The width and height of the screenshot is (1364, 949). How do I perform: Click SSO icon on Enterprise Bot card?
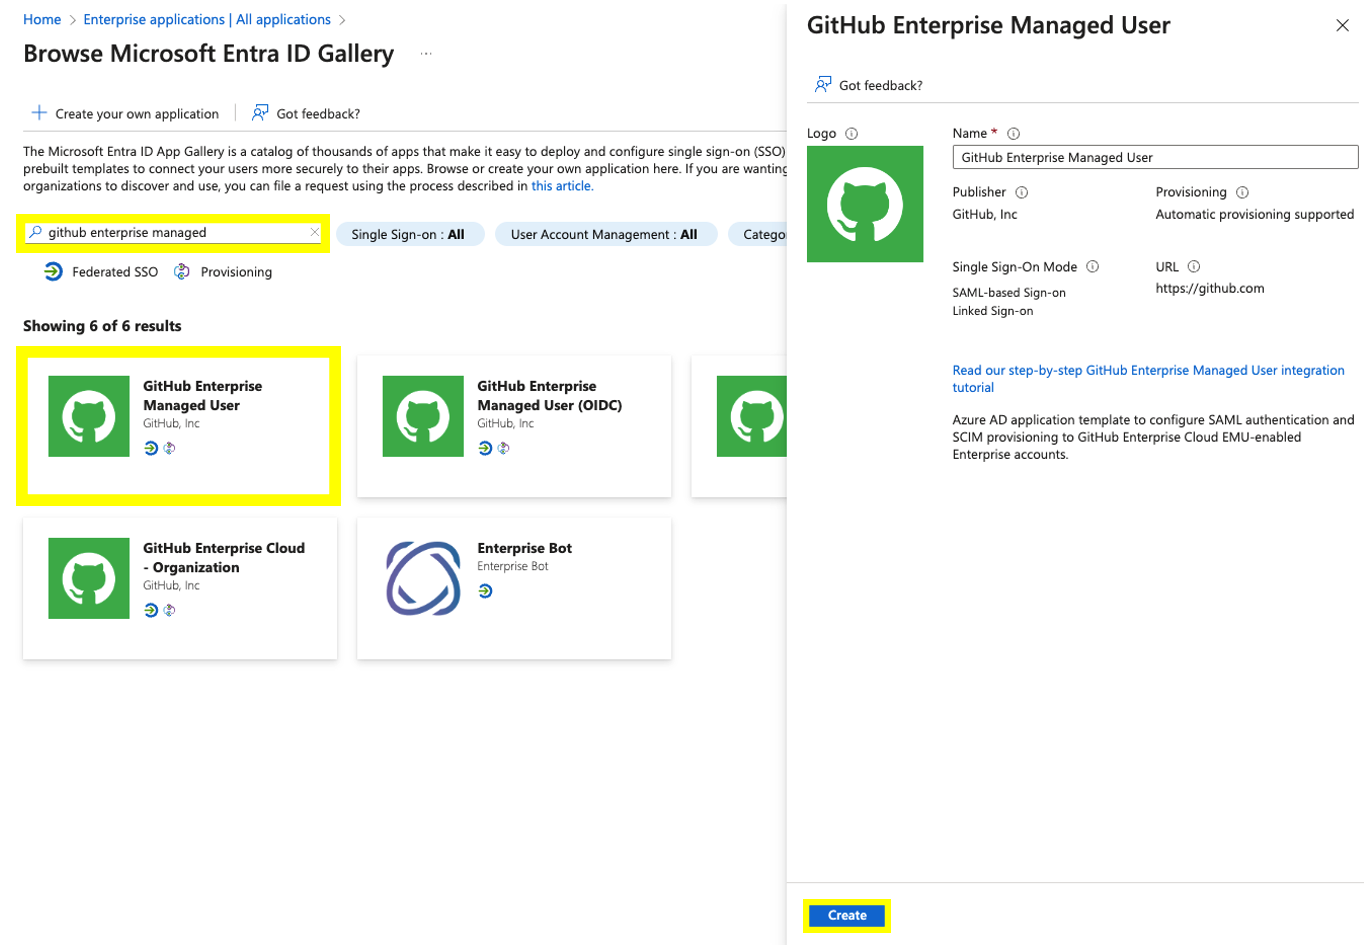pos(485,591)
